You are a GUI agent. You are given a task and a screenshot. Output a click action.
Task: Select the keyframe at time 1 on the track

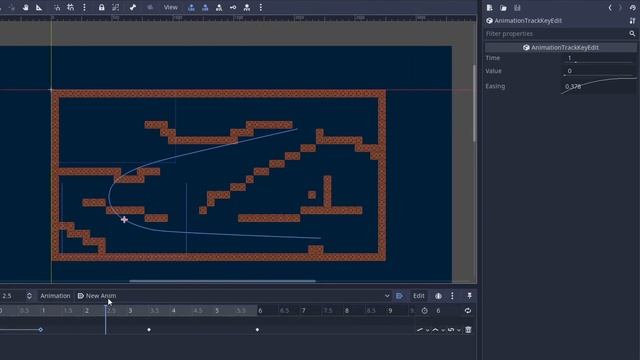[40, 329]
